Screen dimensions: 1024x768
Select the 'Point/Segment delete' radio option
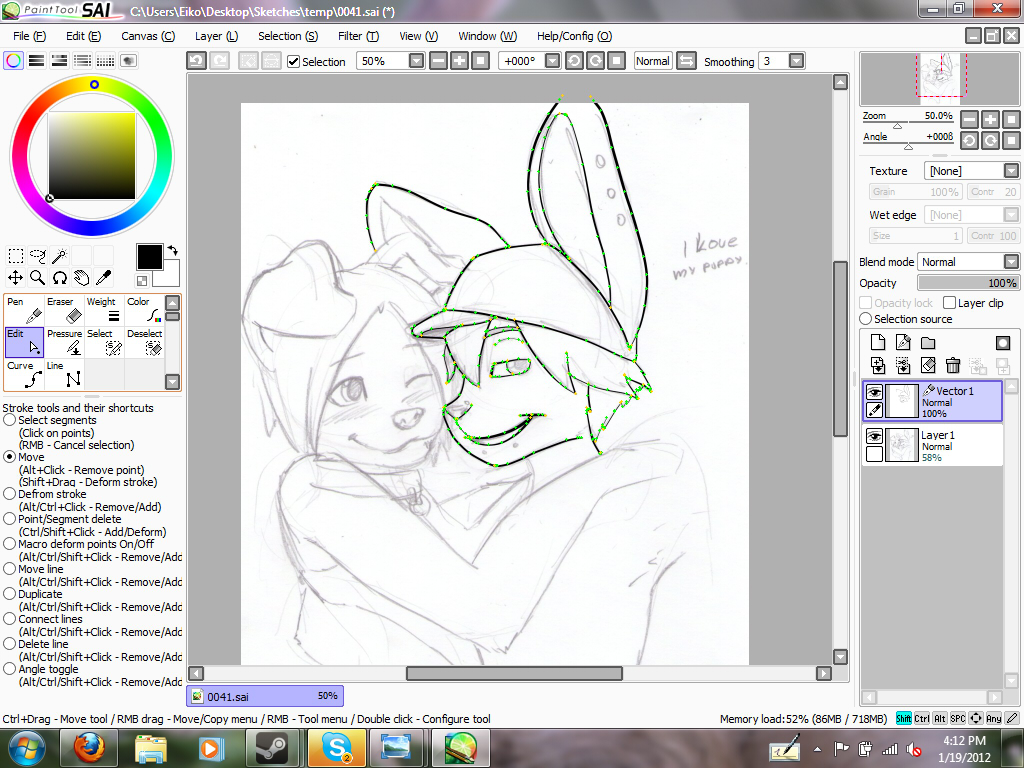(x=10, y=519)
